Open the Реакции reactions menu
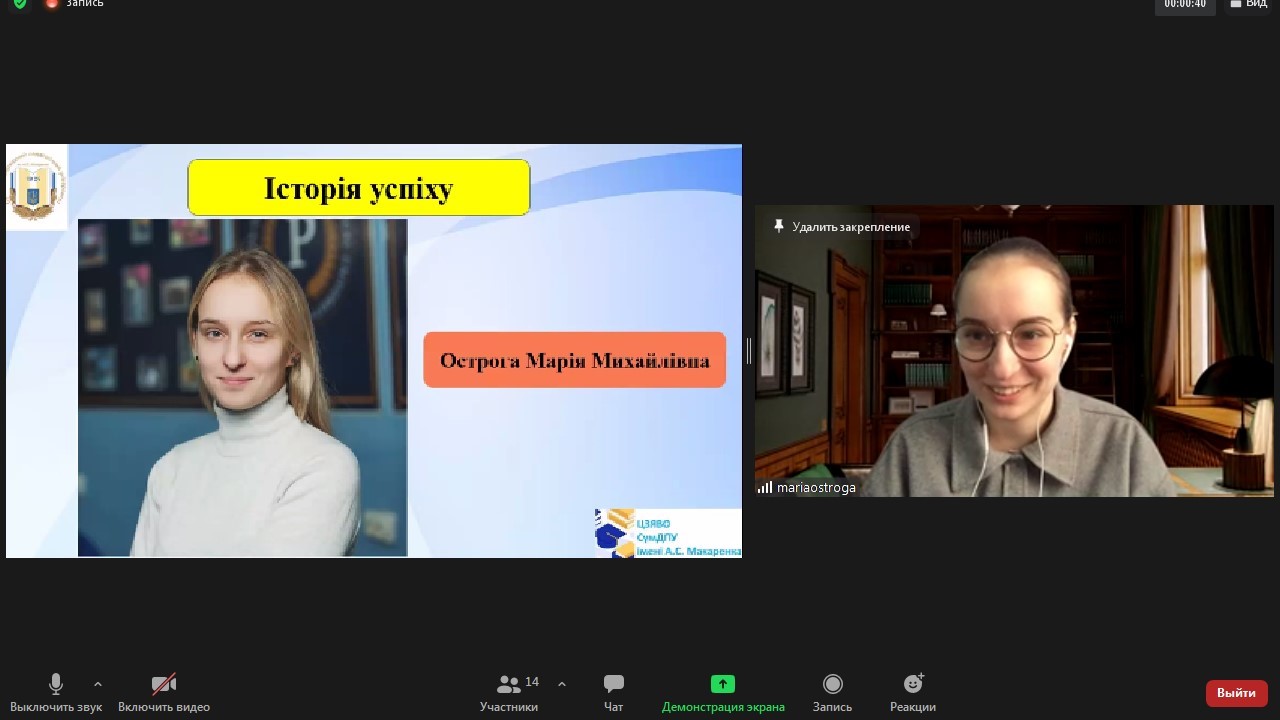This screenshot has width=1280, height=720. pyautogui.click(x=912, y=692)
